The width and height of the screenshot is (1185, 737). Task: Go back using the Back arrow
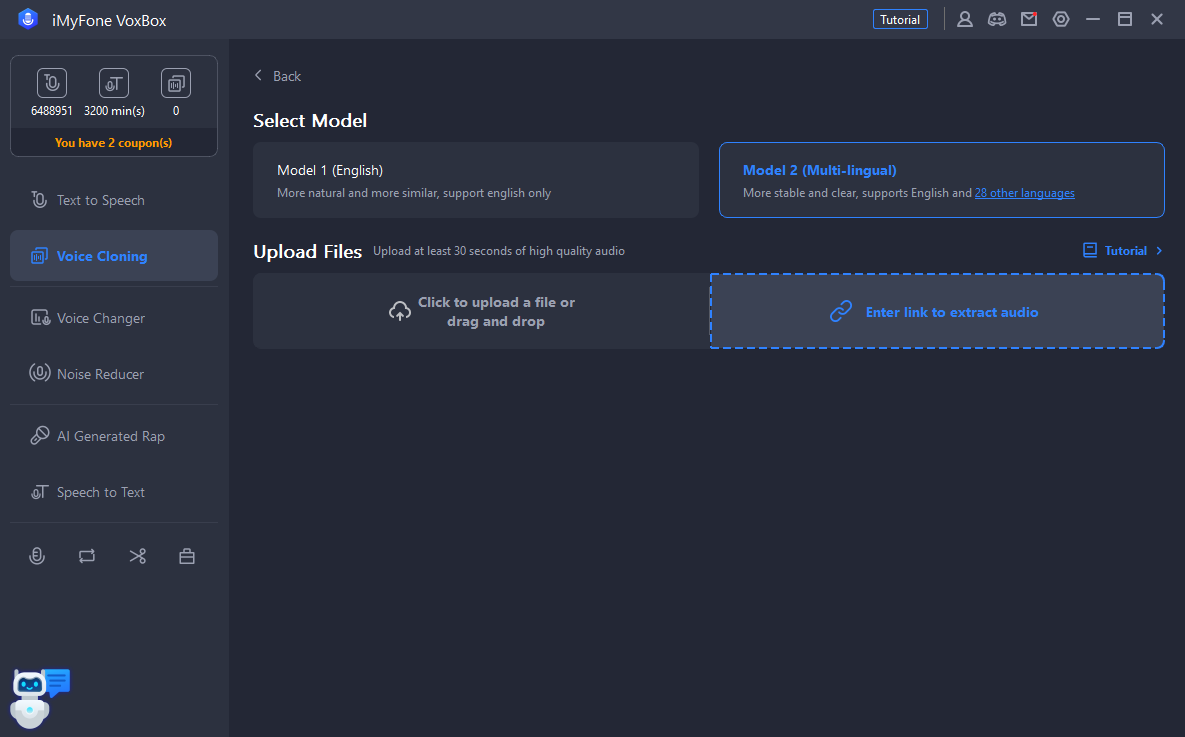277,76
